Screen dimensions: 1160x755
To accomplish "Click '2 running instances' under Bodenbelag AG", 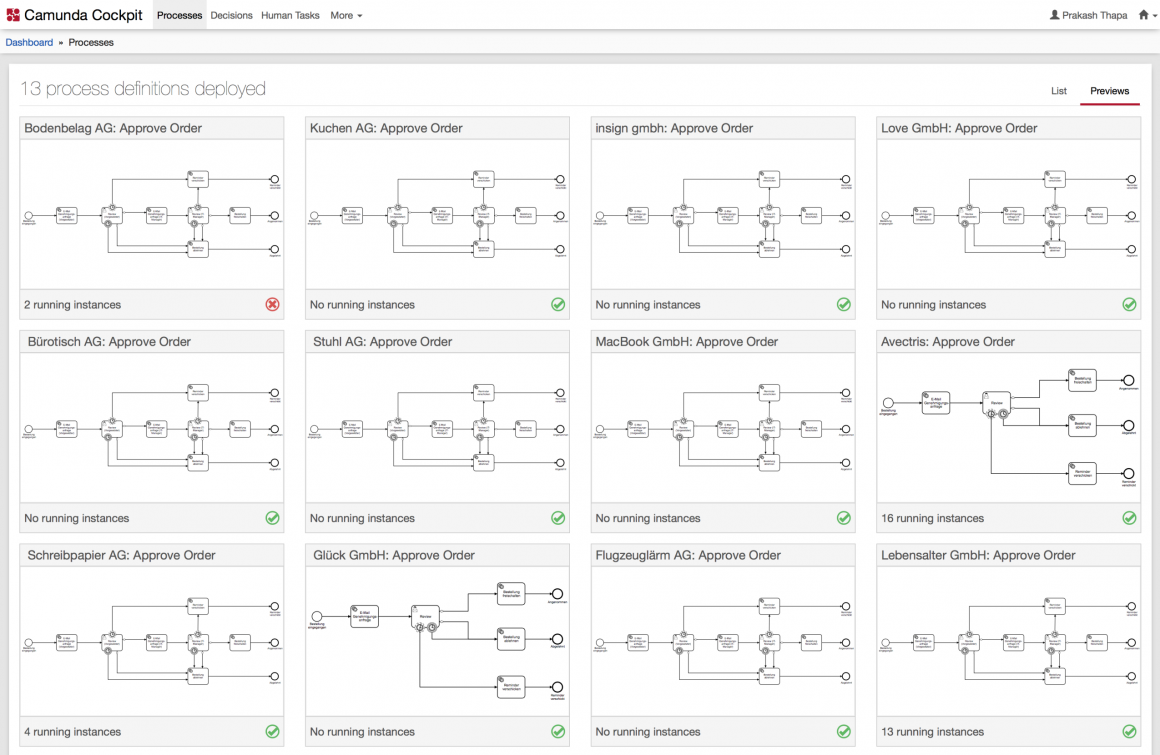I will click(72, 305).
